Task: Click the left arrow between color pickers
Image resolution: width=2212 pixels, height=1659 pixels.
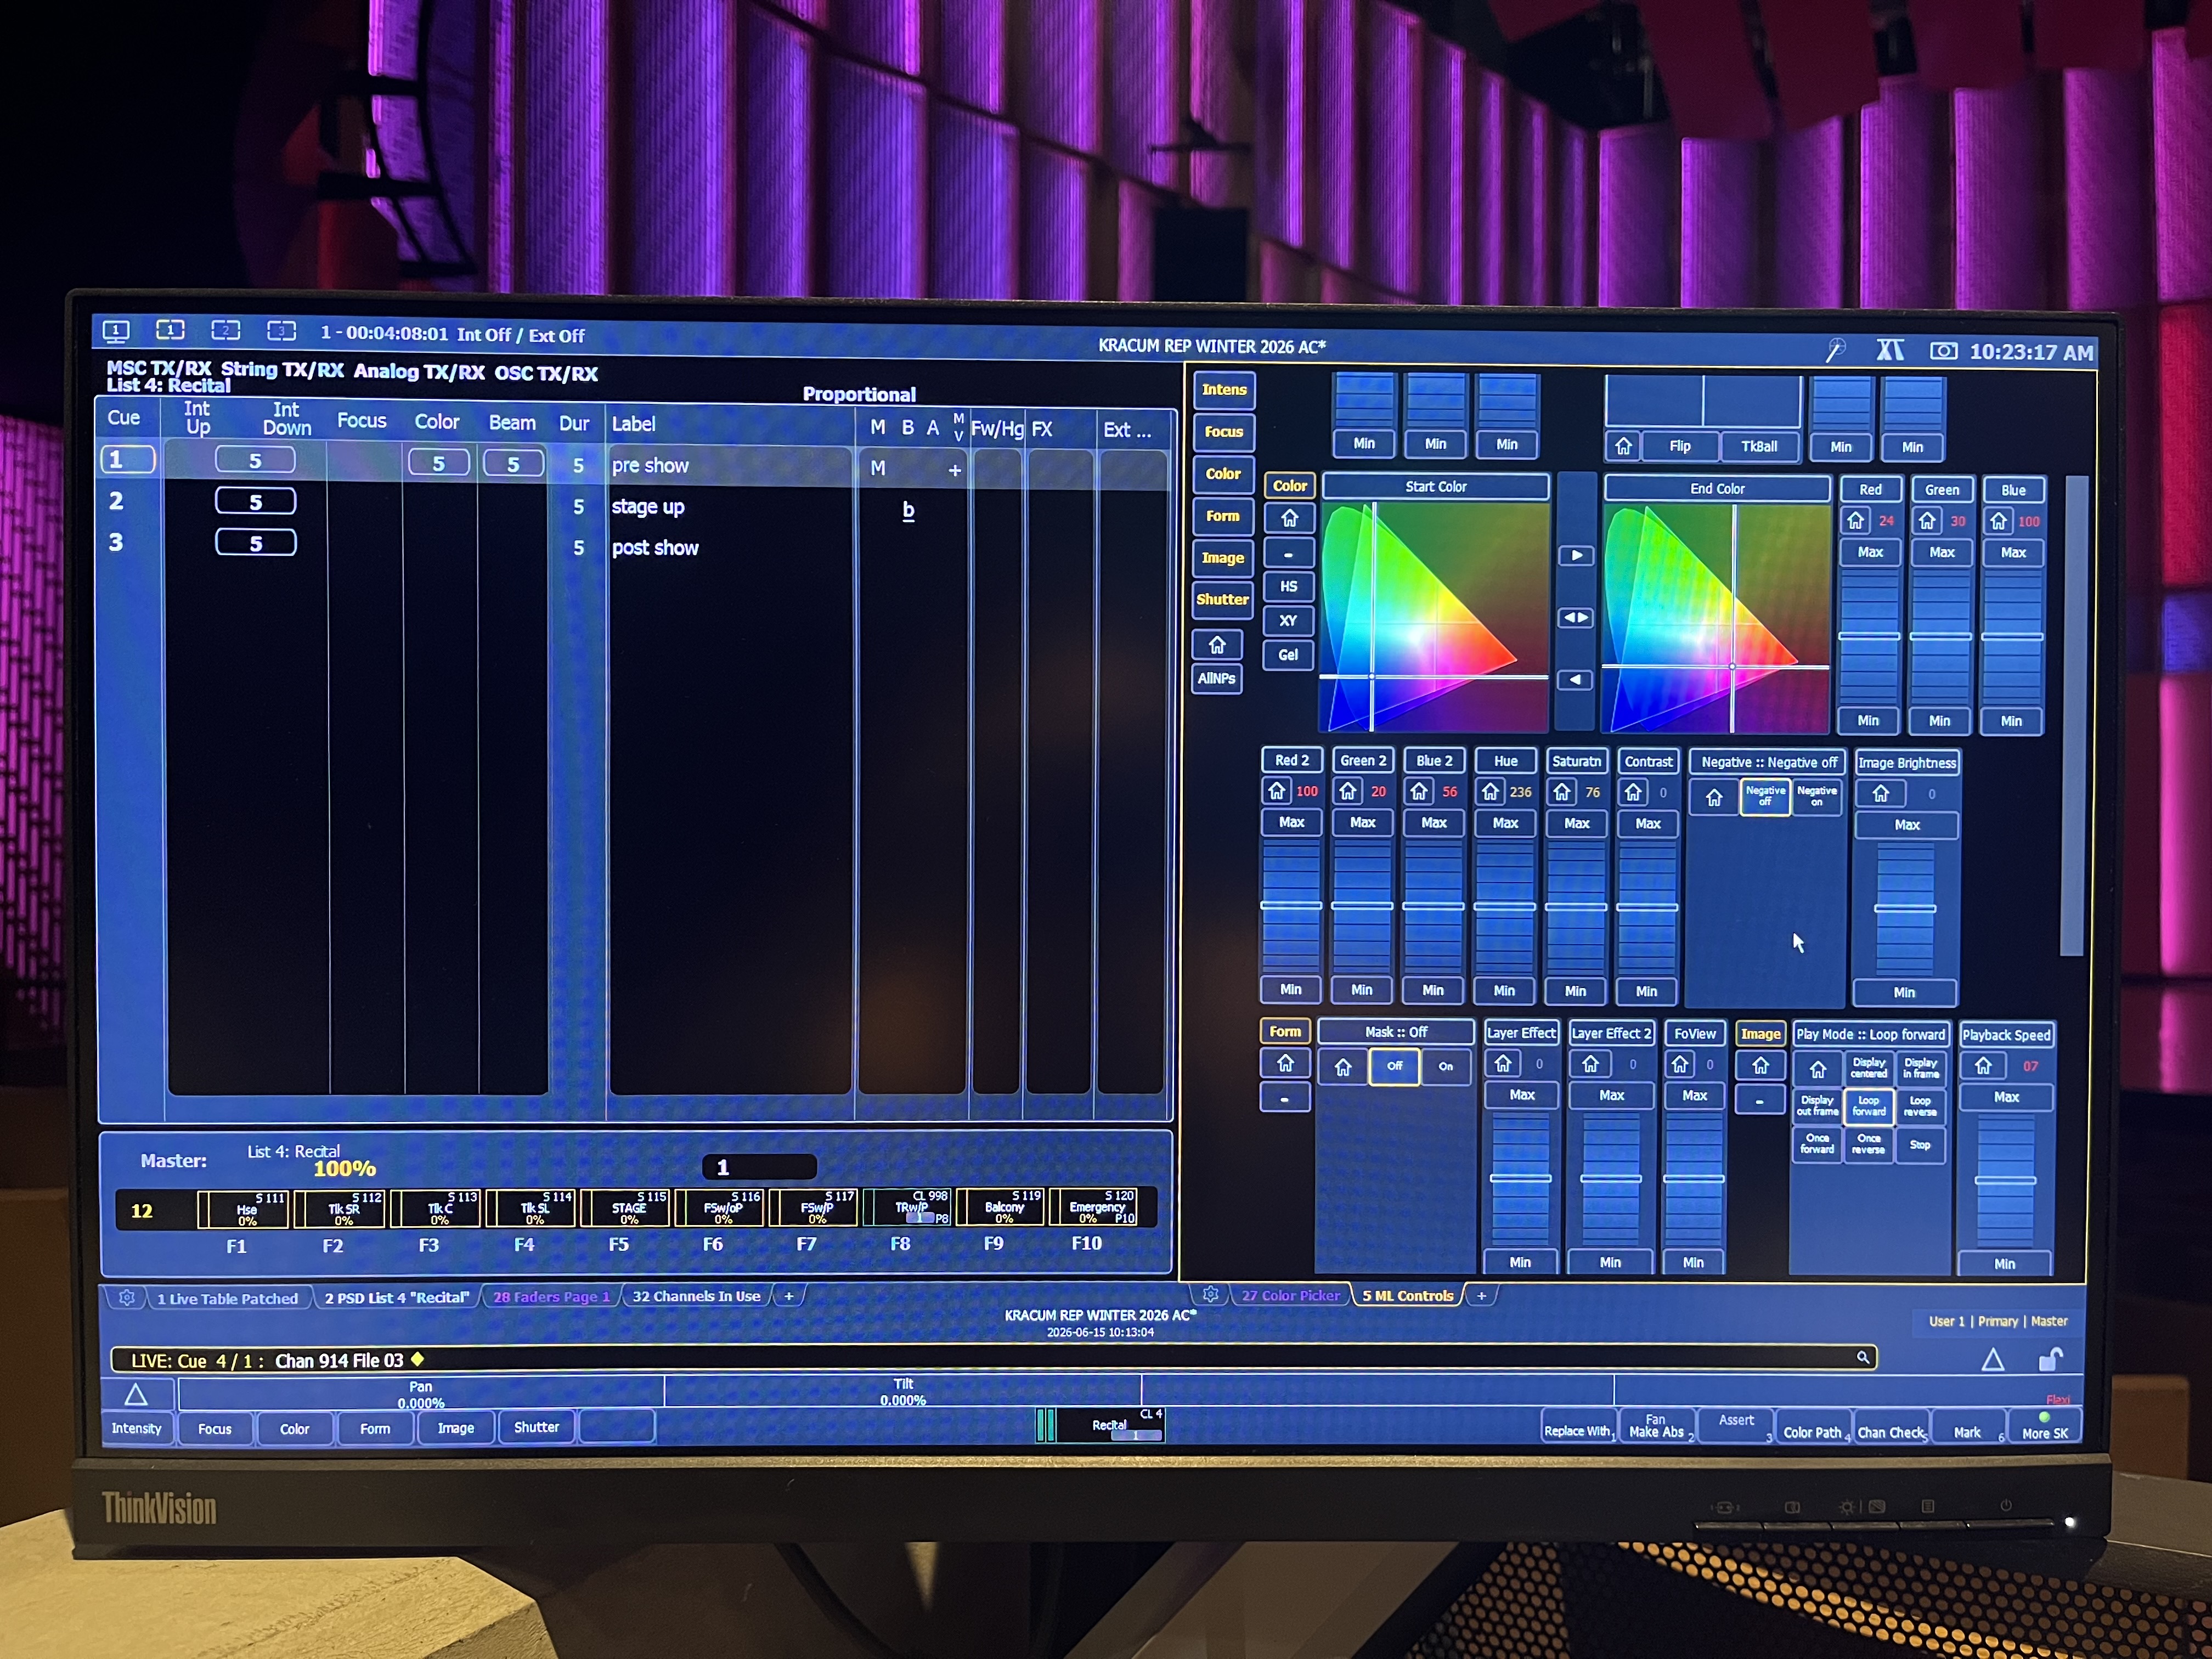Action: pos(1576,679)
